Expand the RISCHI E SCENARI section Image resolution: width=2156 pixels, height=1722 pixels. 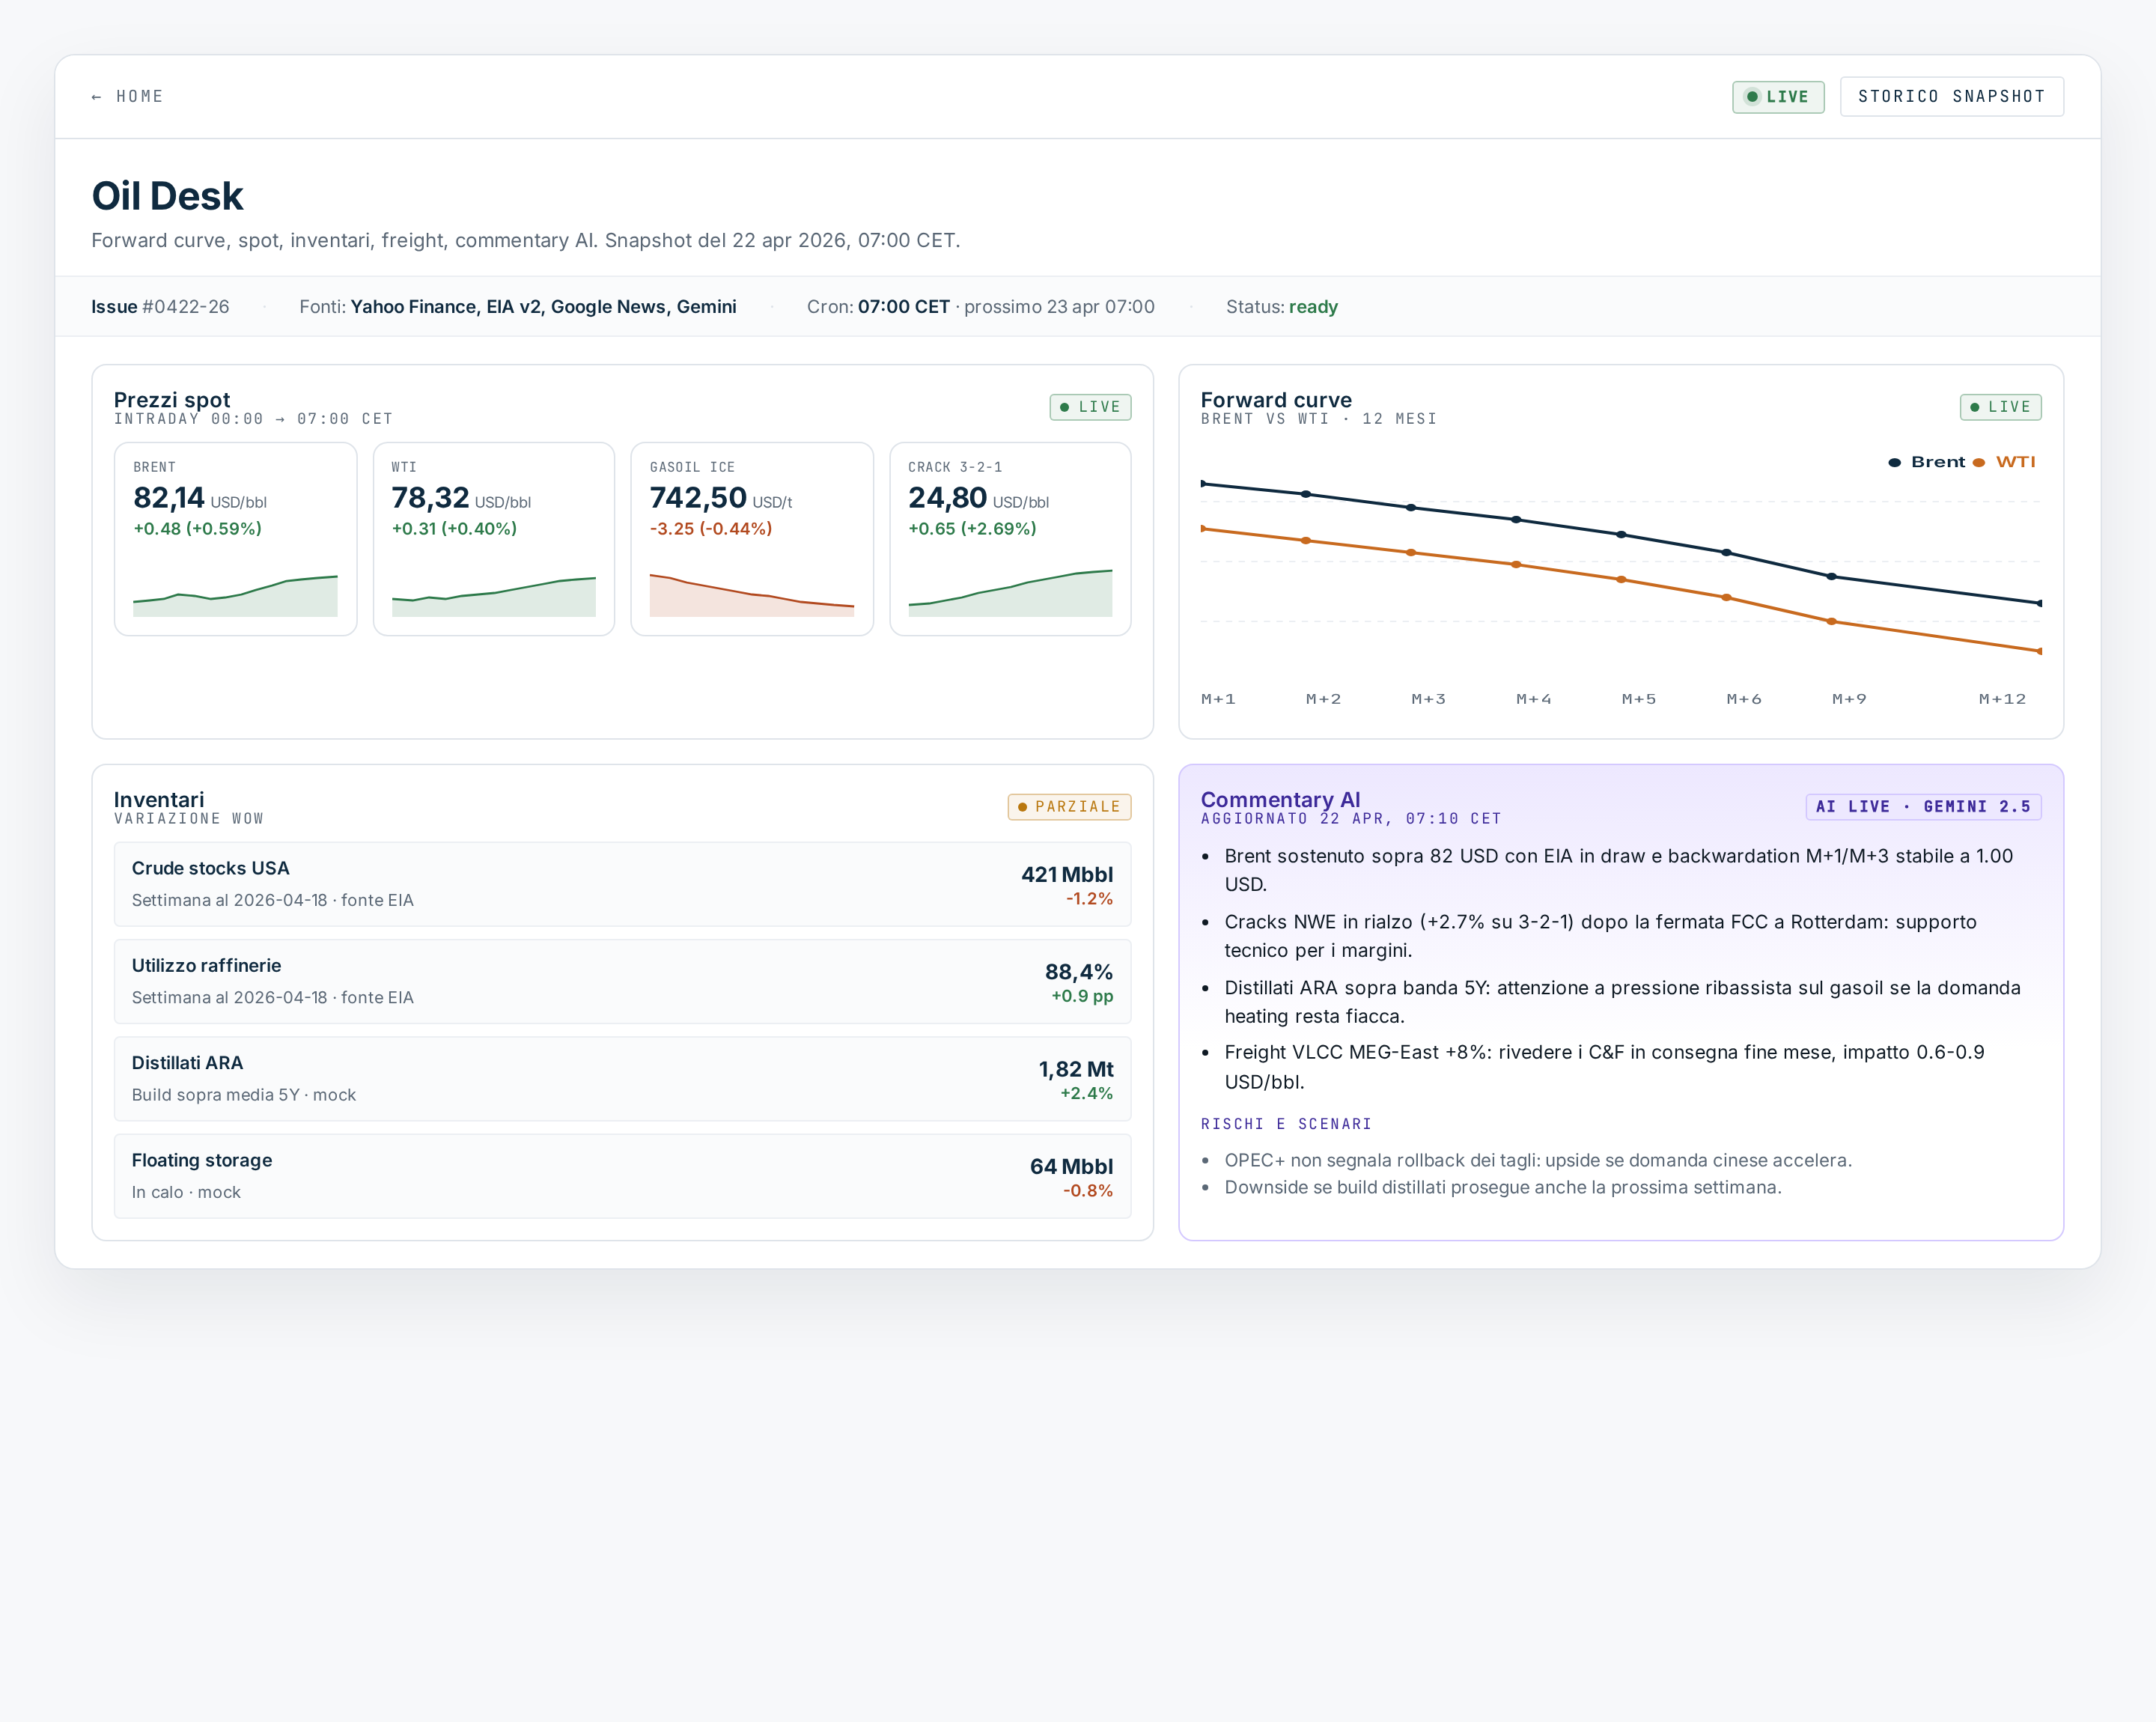click(1286, 1124)
